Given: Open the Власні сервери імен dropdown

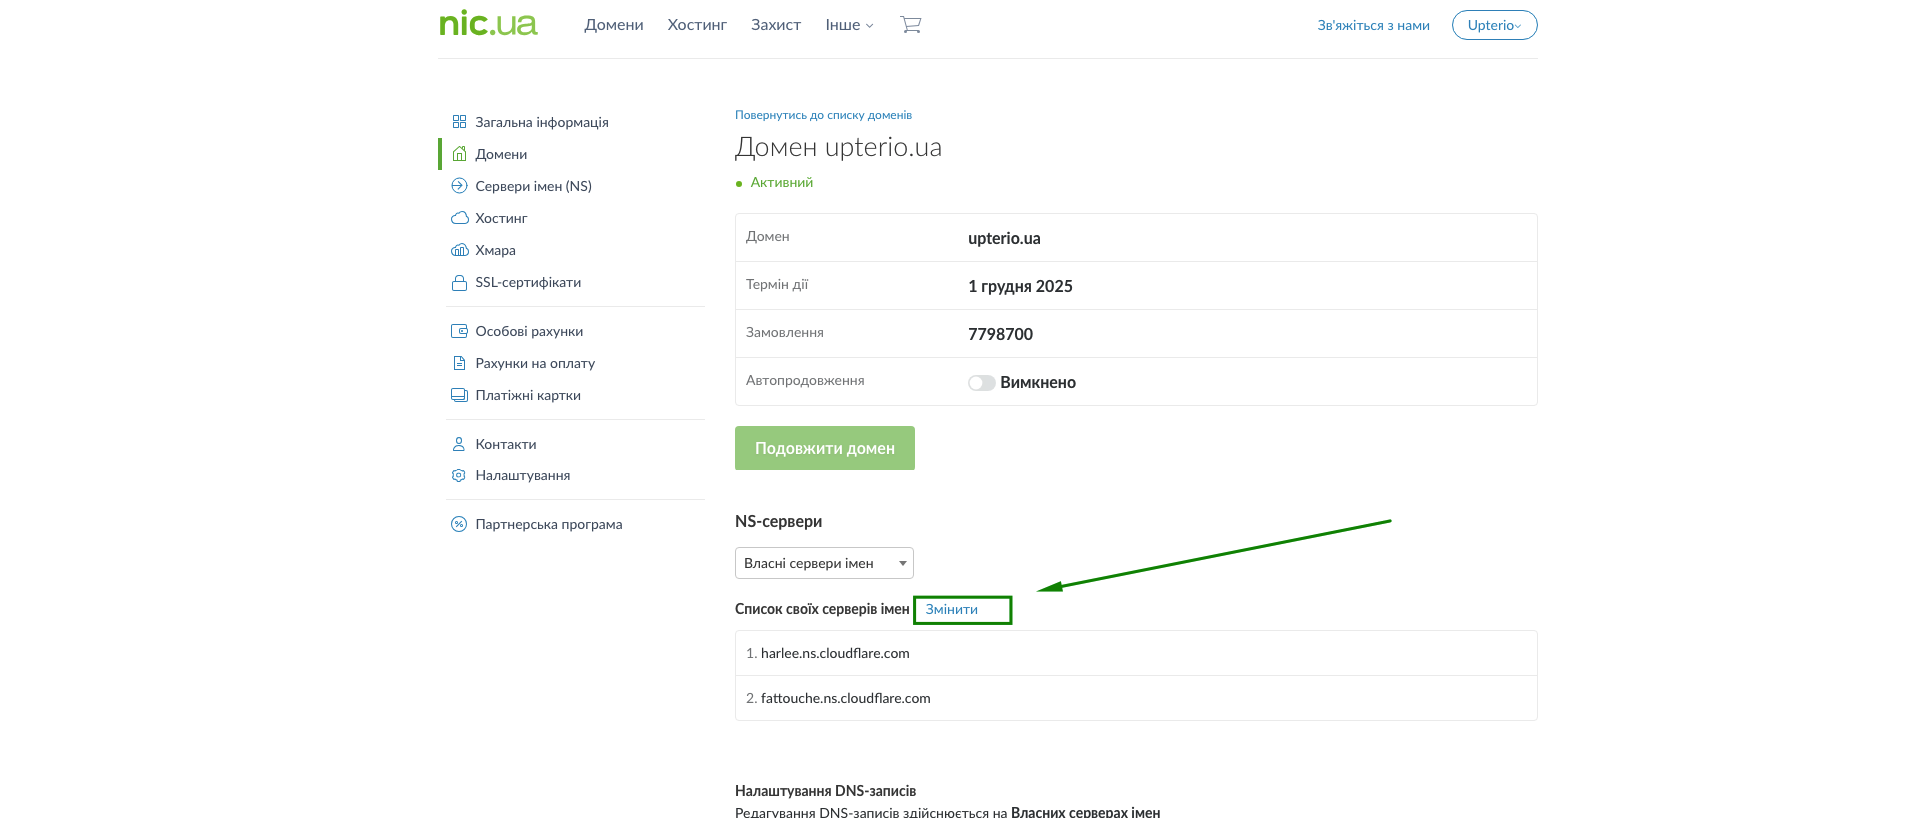Looking at the screenshot, I should (x=824, y=563).
